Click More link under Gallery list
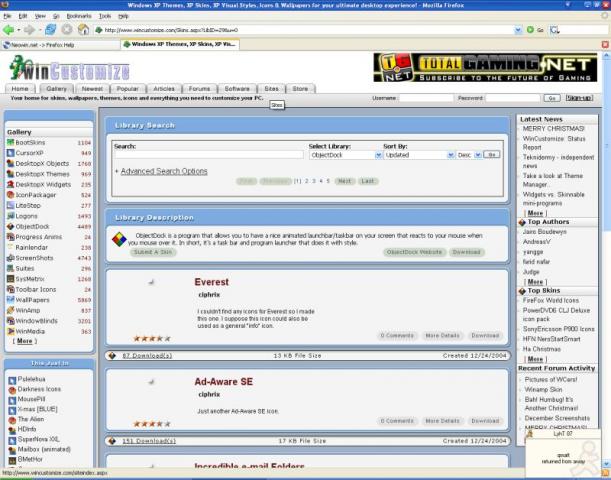 point(24,341)
